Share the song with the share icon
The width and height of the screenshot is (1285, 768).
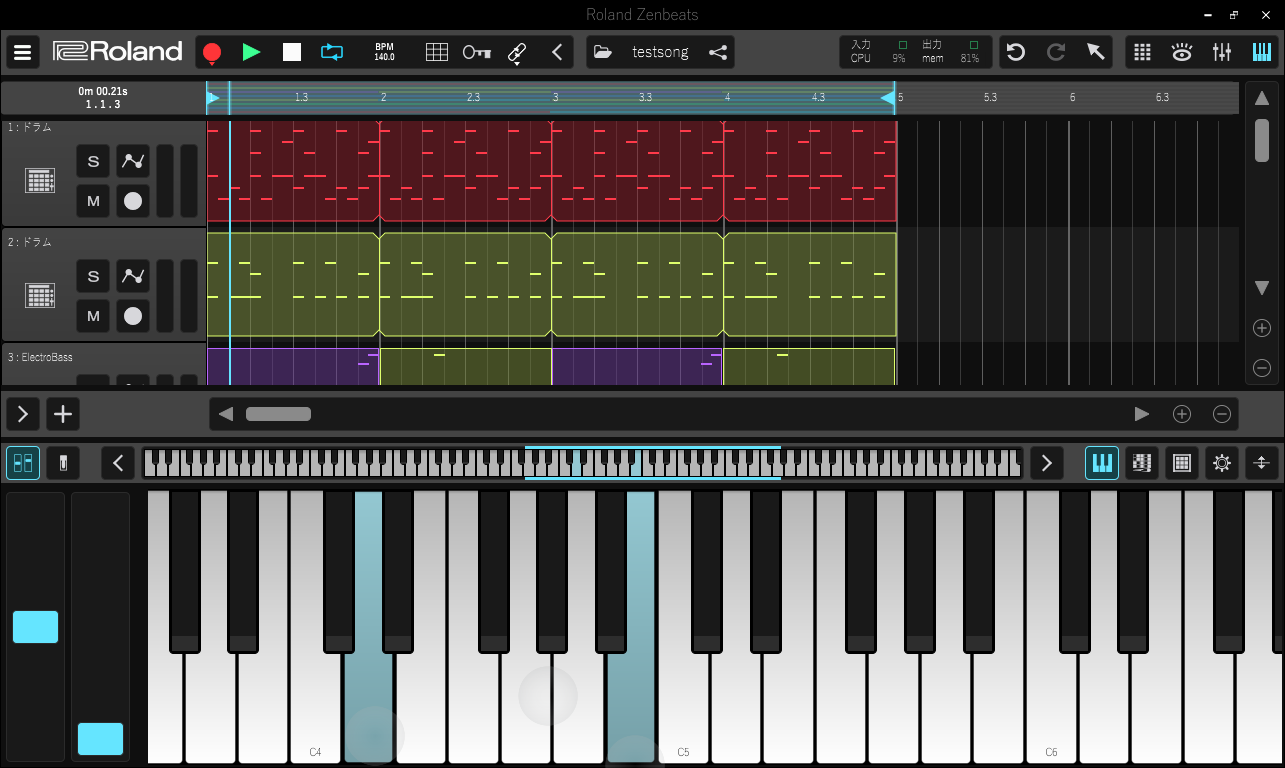coord(718,52)
